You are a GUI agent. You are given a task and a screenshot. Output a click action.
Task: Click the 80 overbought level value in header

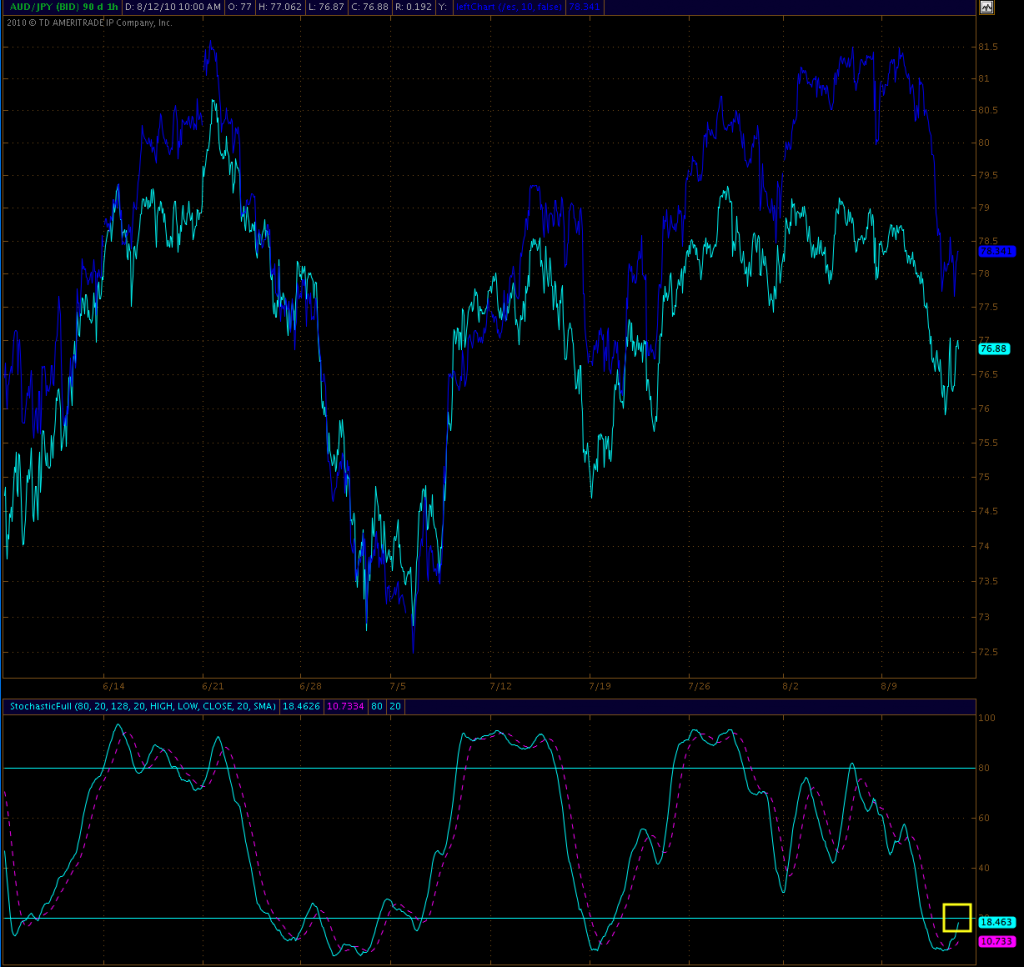(x=377, y=706)
